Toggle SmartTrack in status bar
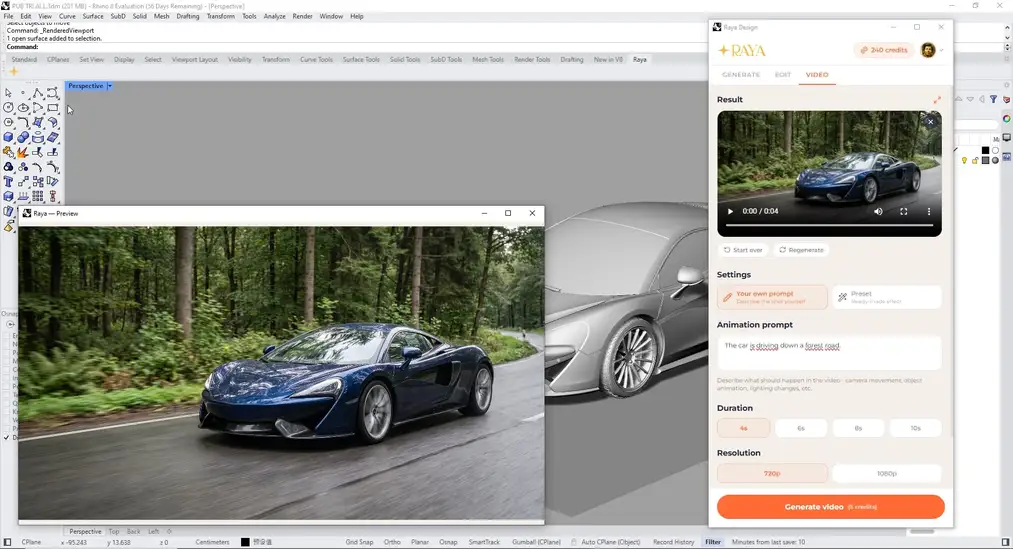 pyautogui.click(x=485, y=542)
